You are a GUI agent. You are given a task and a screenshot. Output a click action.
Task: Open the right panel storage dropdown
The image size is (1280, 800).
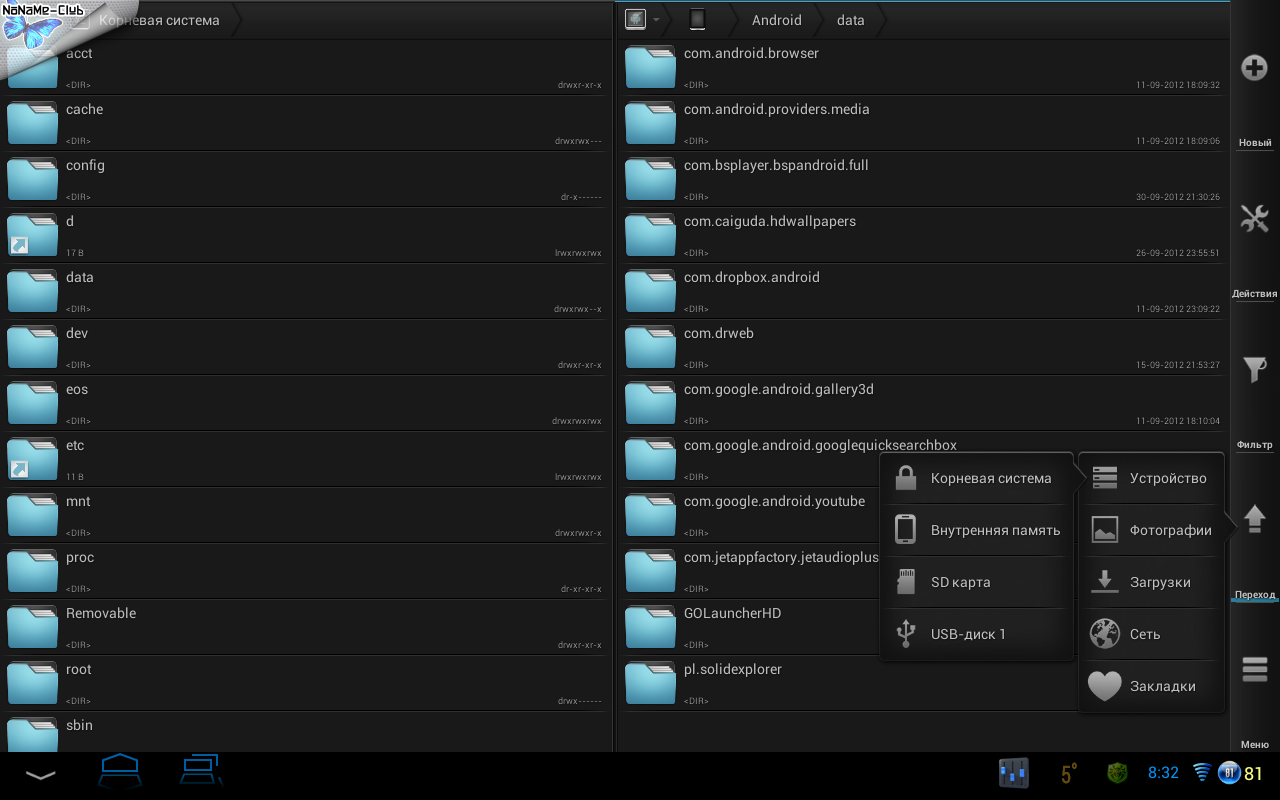click(642, 20)
